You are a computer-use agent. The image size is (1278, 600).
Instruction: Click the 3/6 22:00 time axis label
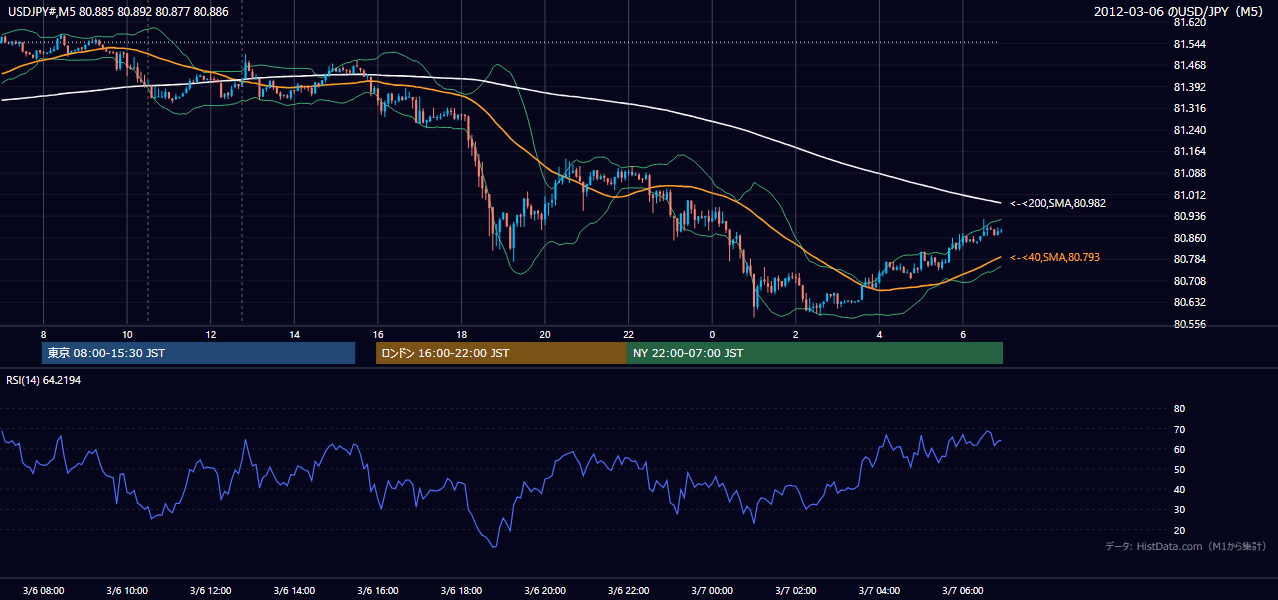pos(628,590)
